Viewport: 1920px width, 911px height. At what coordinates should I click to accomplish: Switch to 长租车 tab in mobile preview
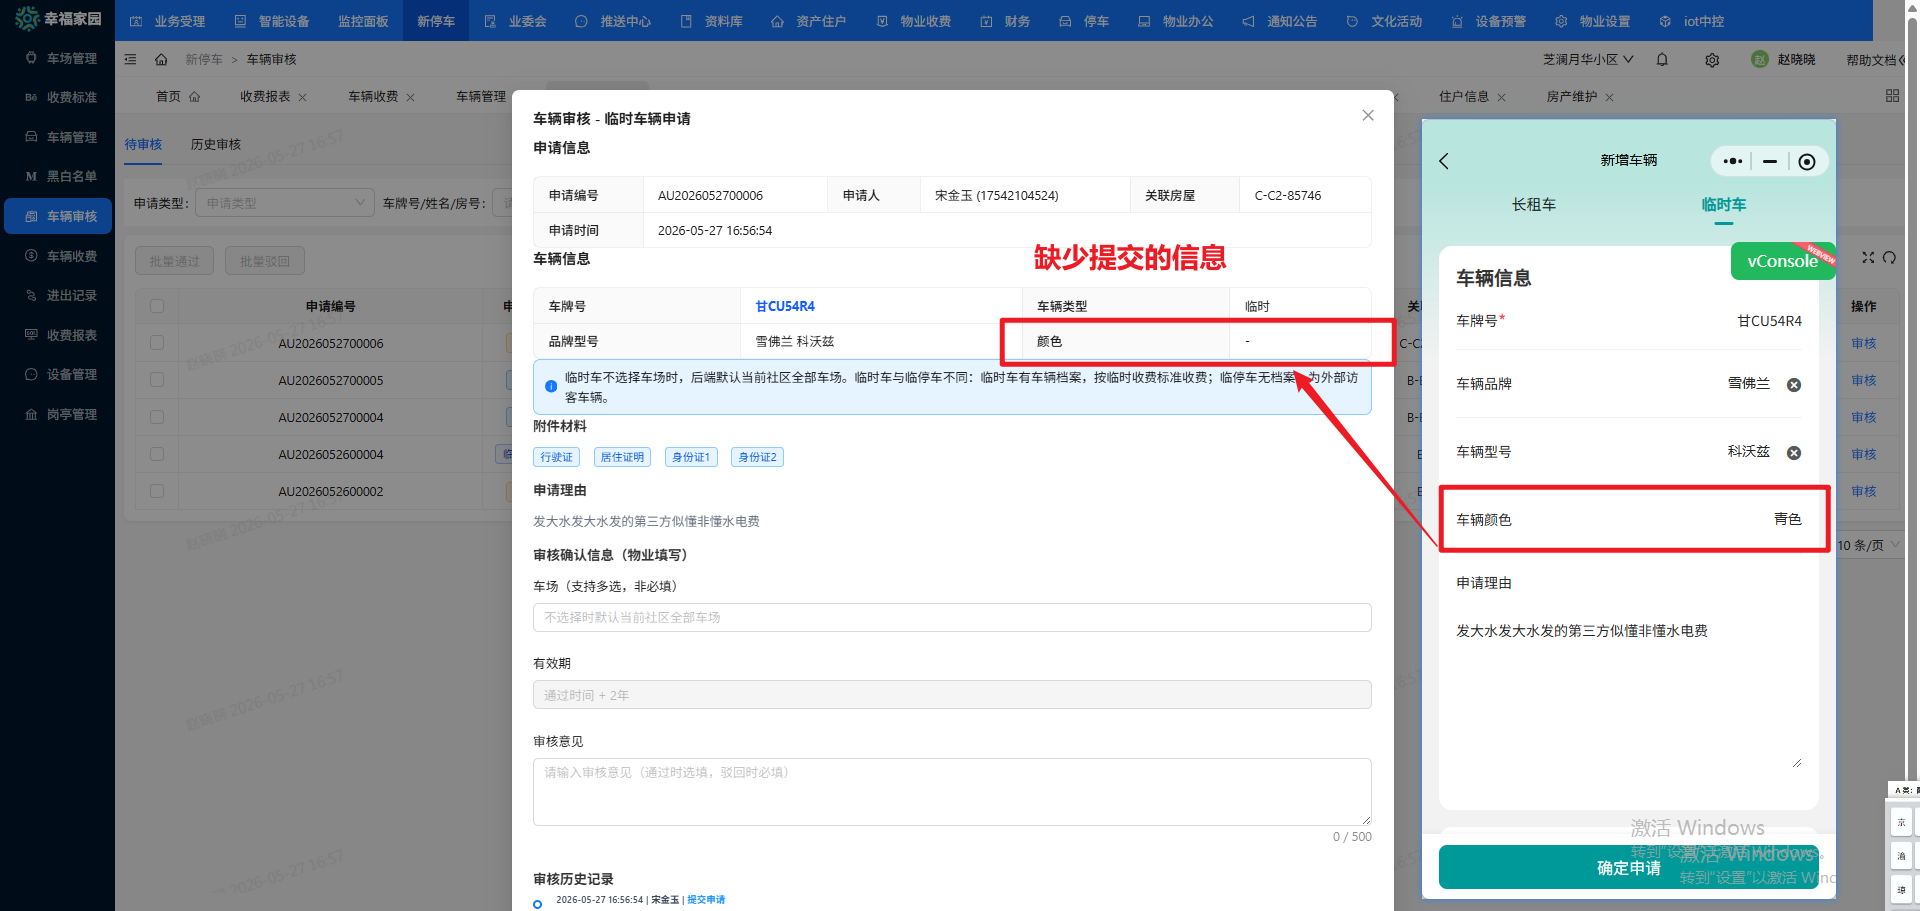[x=1534, y=205]
